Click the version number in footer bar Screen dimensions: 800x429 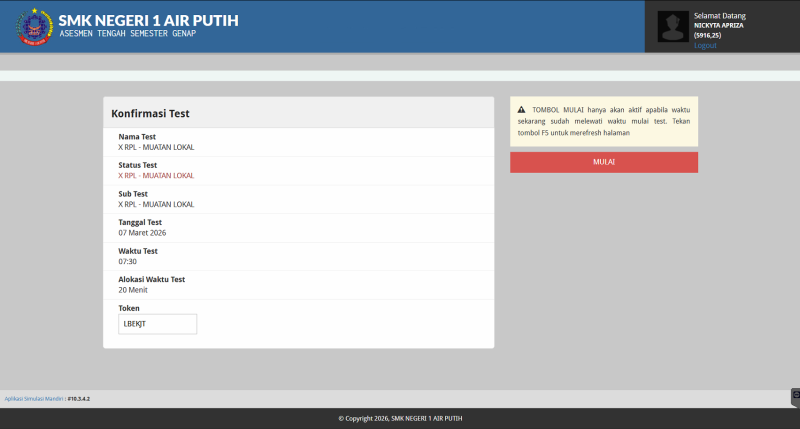pyautogui.click(x=80, y=398)
